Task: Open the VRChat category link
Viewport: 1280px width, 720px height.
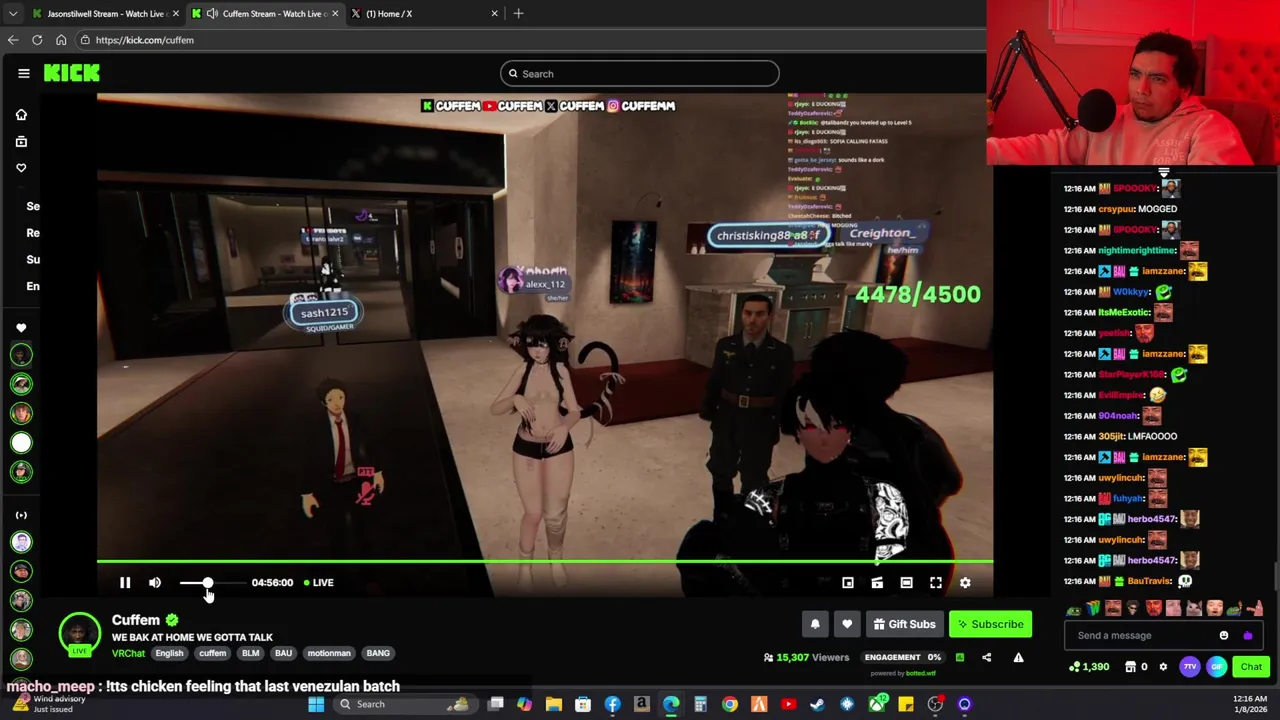Action: (128, 653)
